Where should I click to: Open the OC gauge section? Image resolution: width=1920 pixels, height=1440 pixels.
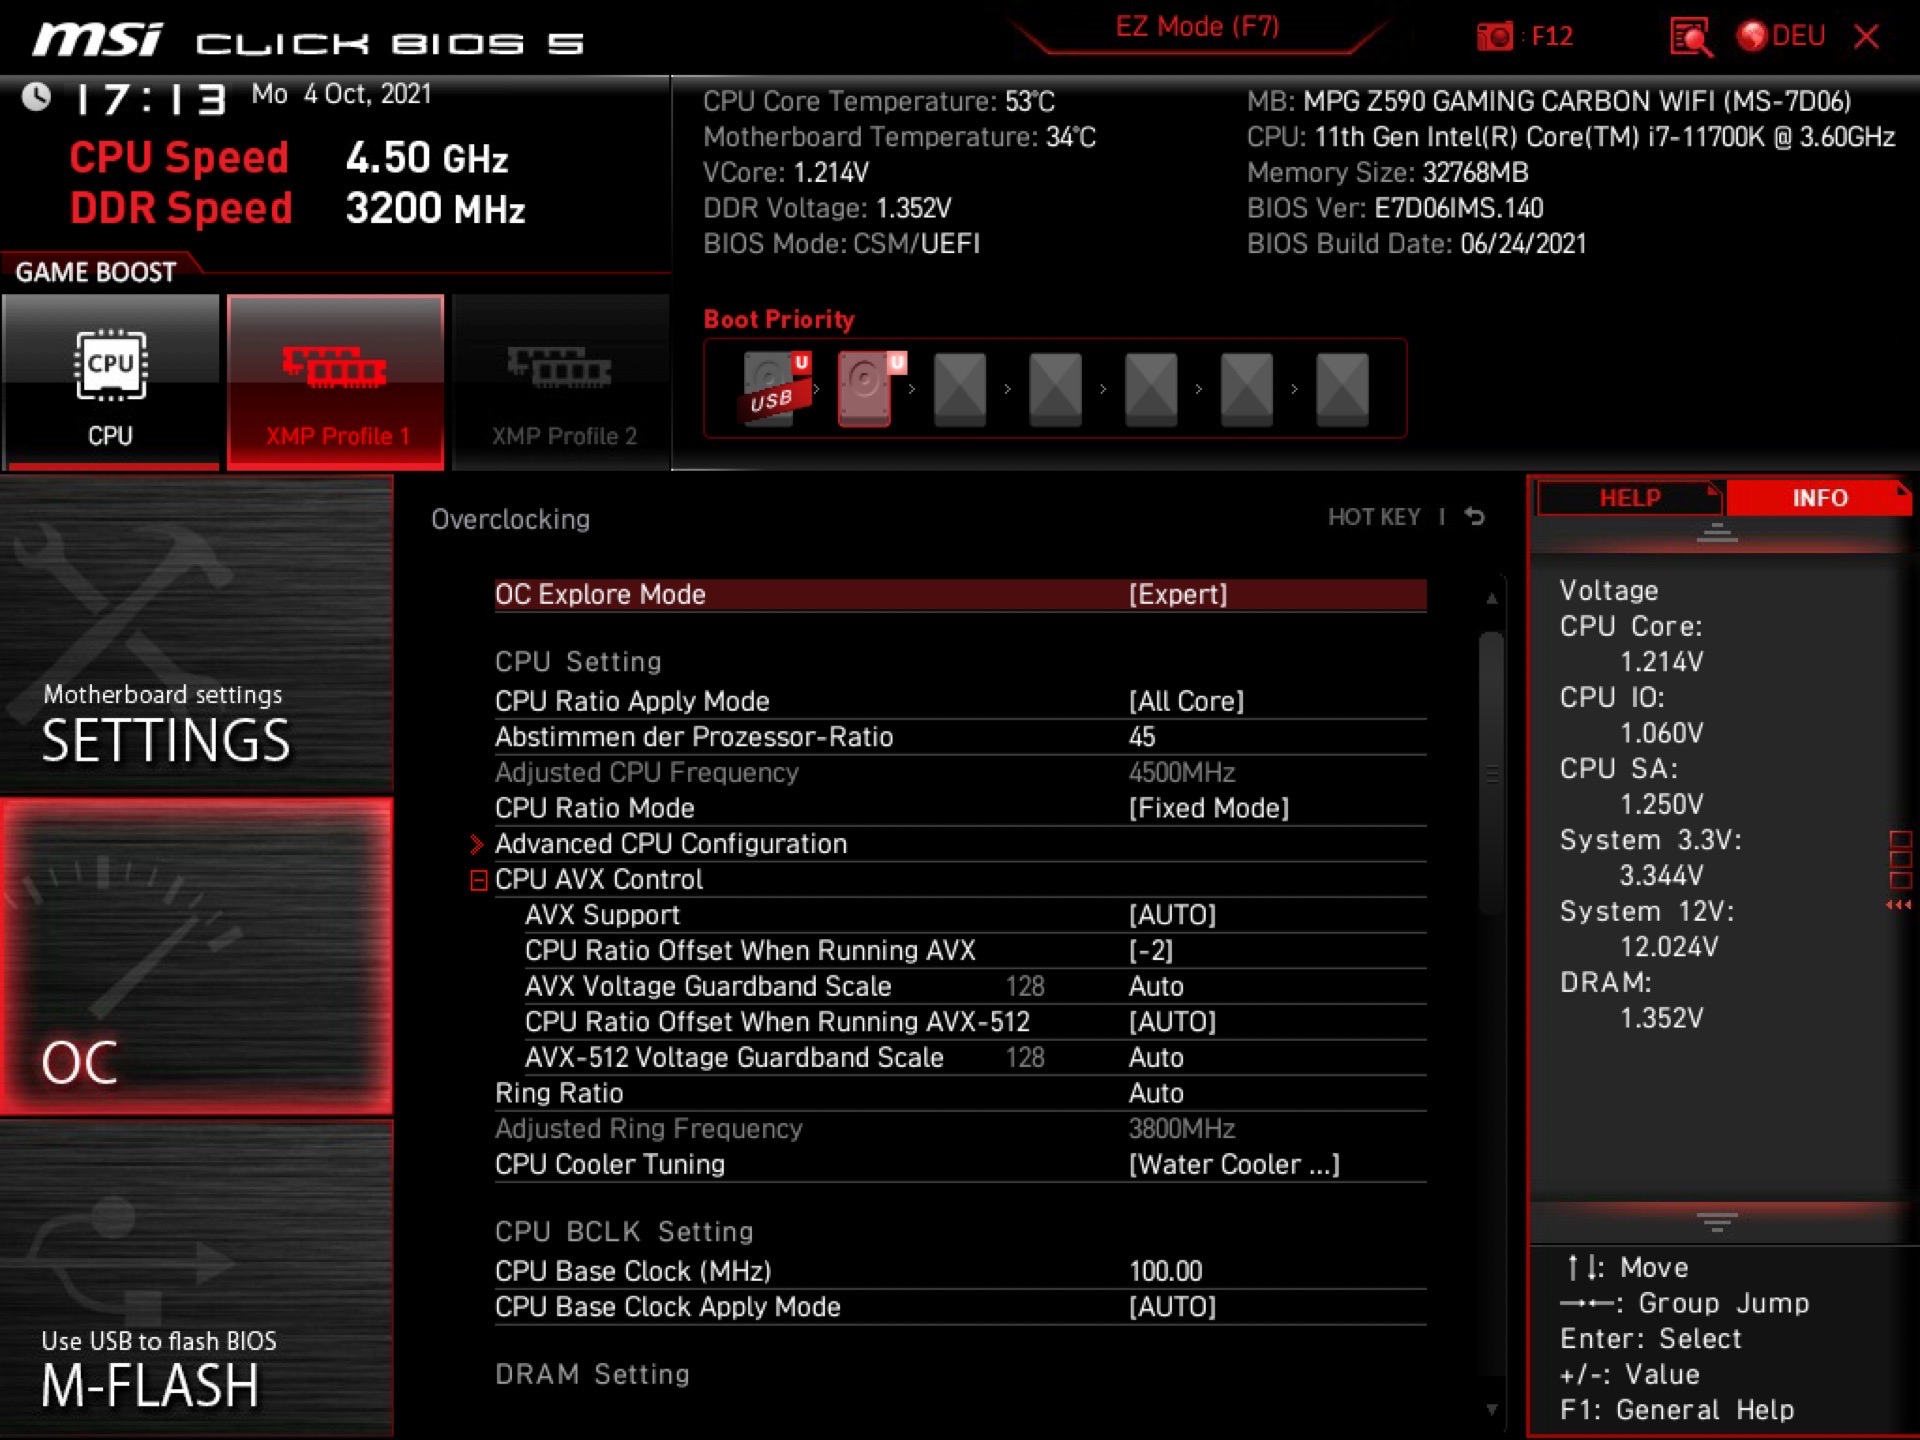click(196, 955)
